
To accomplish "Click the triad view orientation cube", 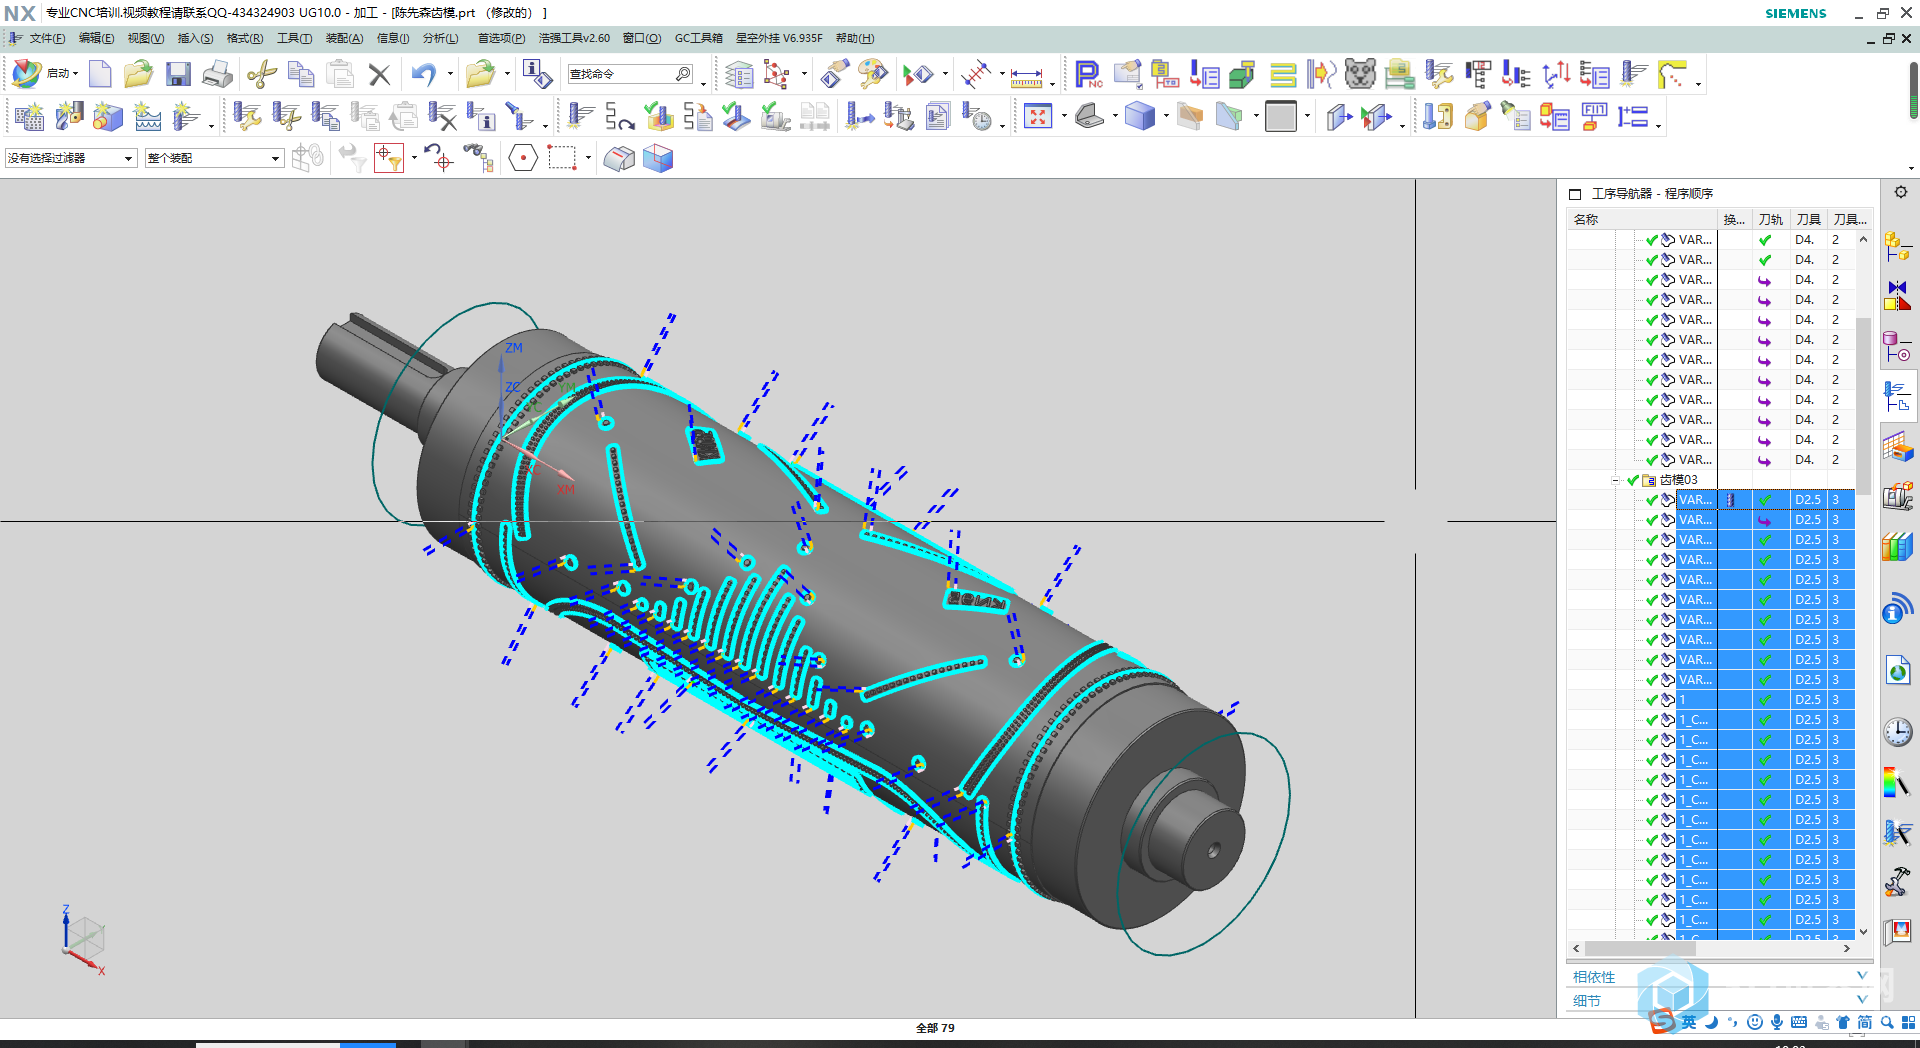I will pyautogui.click(x=84, y=938).
